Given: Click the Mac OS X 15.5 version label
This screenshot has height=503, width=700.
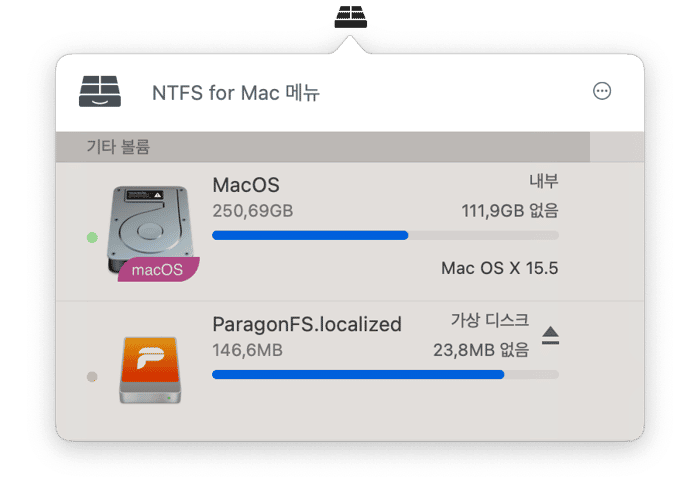Looking at the screenshot, I should point(500,268).
